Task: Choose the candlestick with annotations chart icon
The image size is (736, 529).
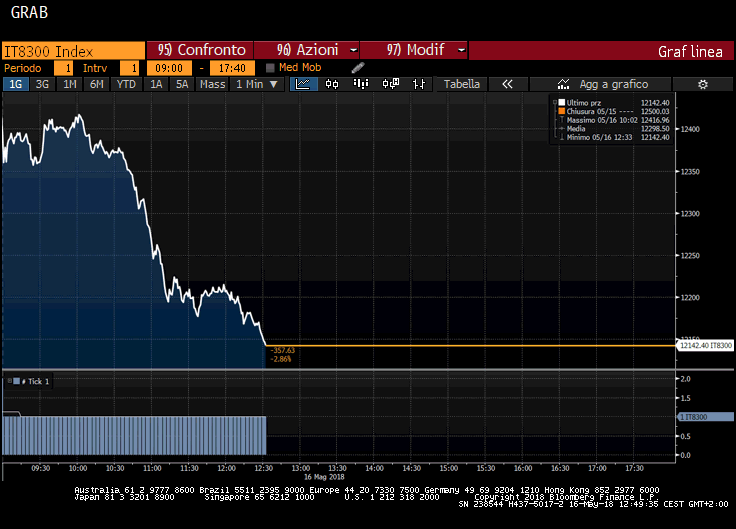Action: tap(391, 84)
